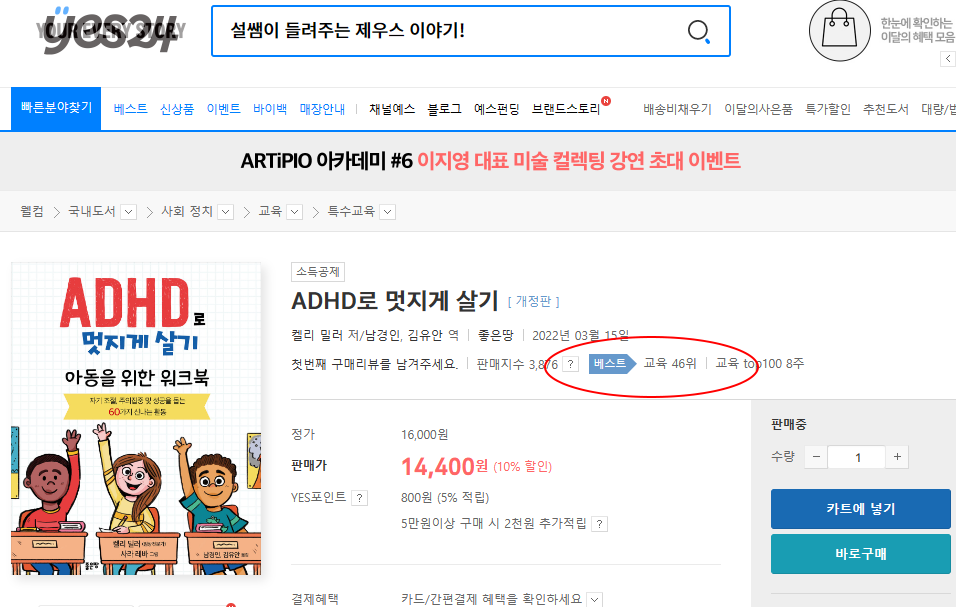Click the left arrow beside benefits banner
The height and width of the screenshot is (607, 956).
947,59
